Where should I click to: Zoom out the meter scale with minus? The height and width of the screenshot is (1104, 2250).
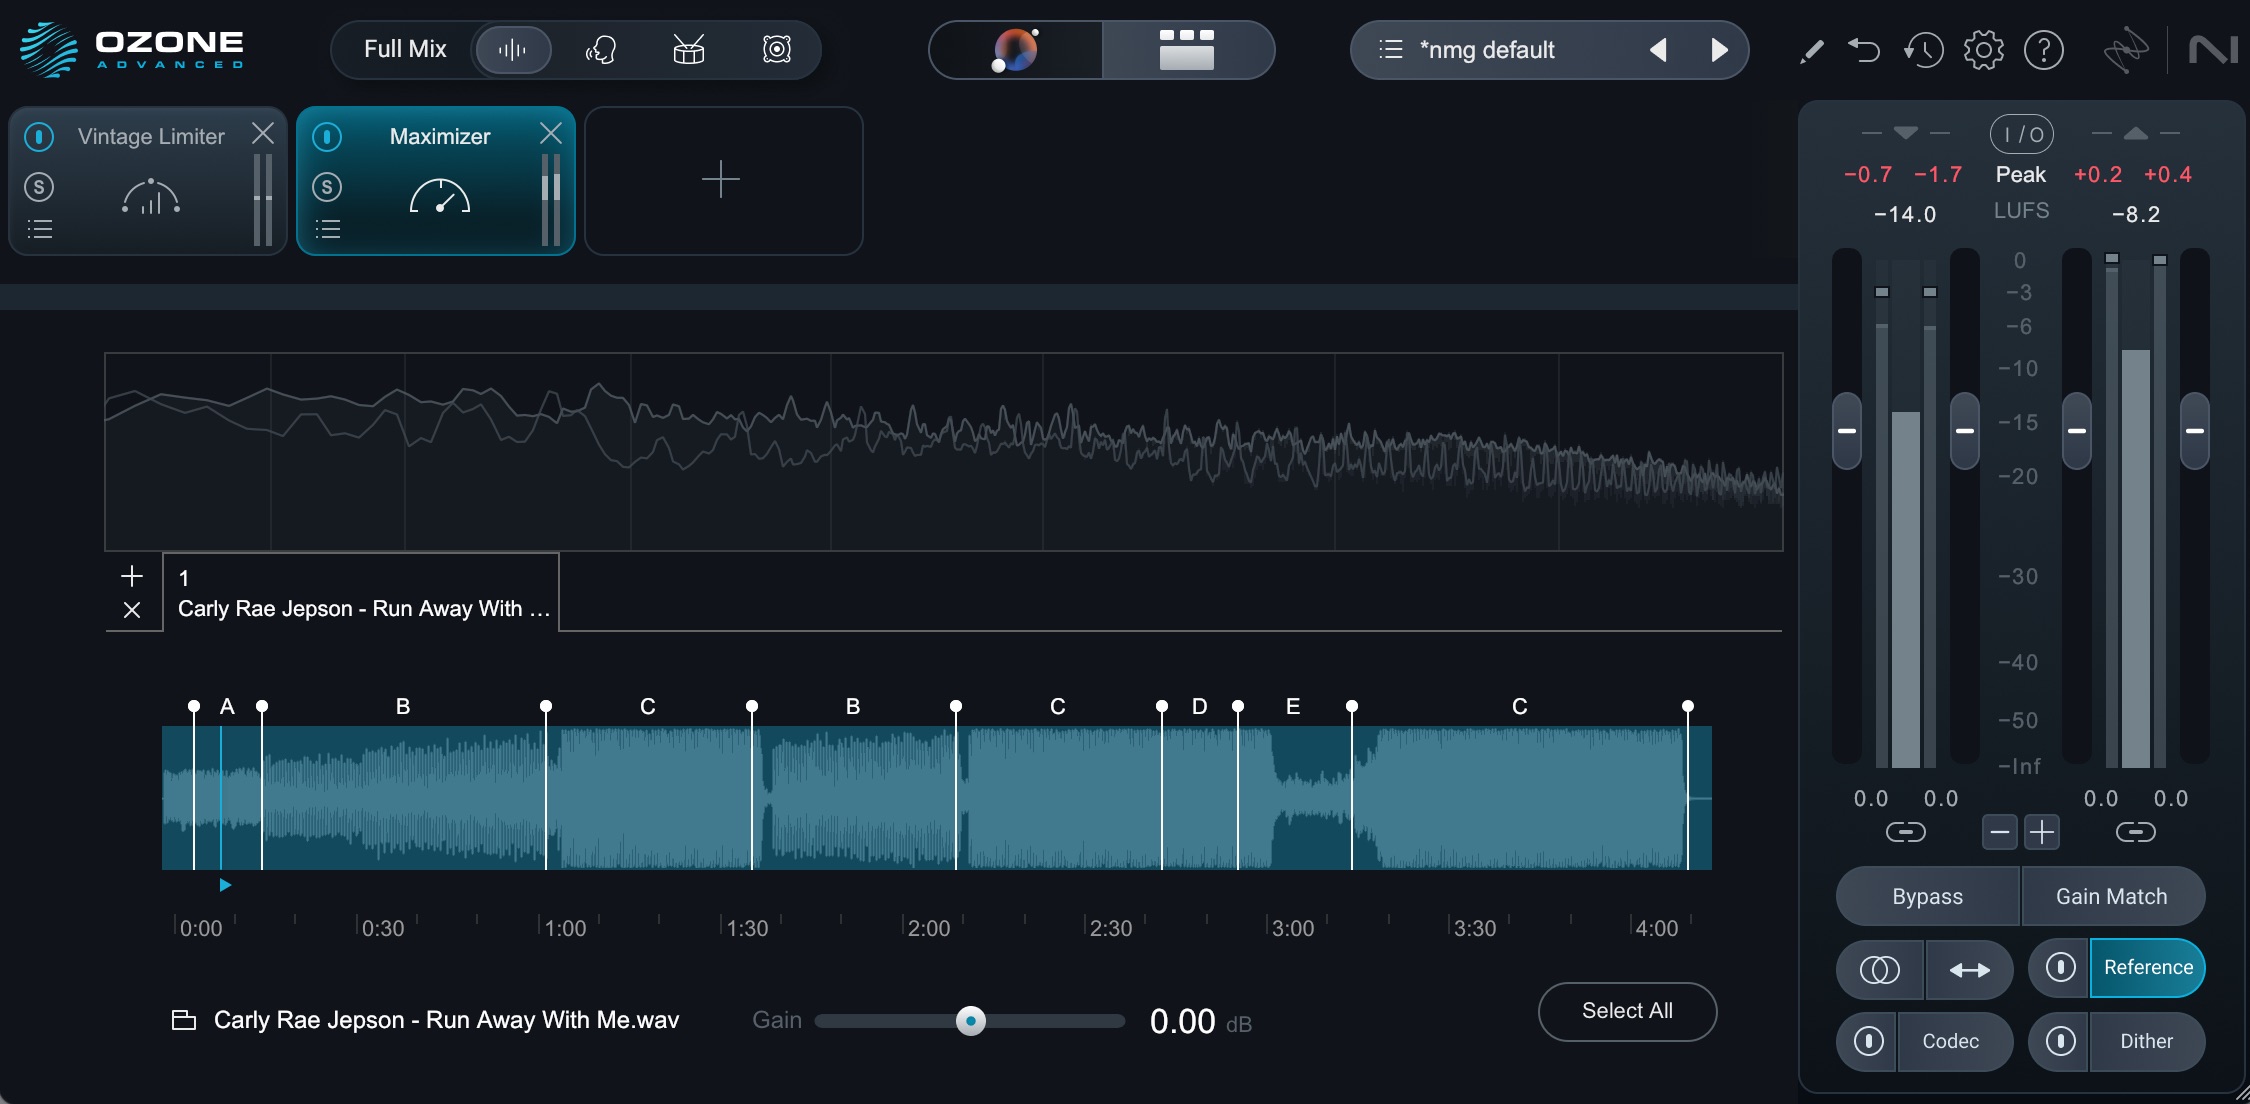coord(1999,831)
